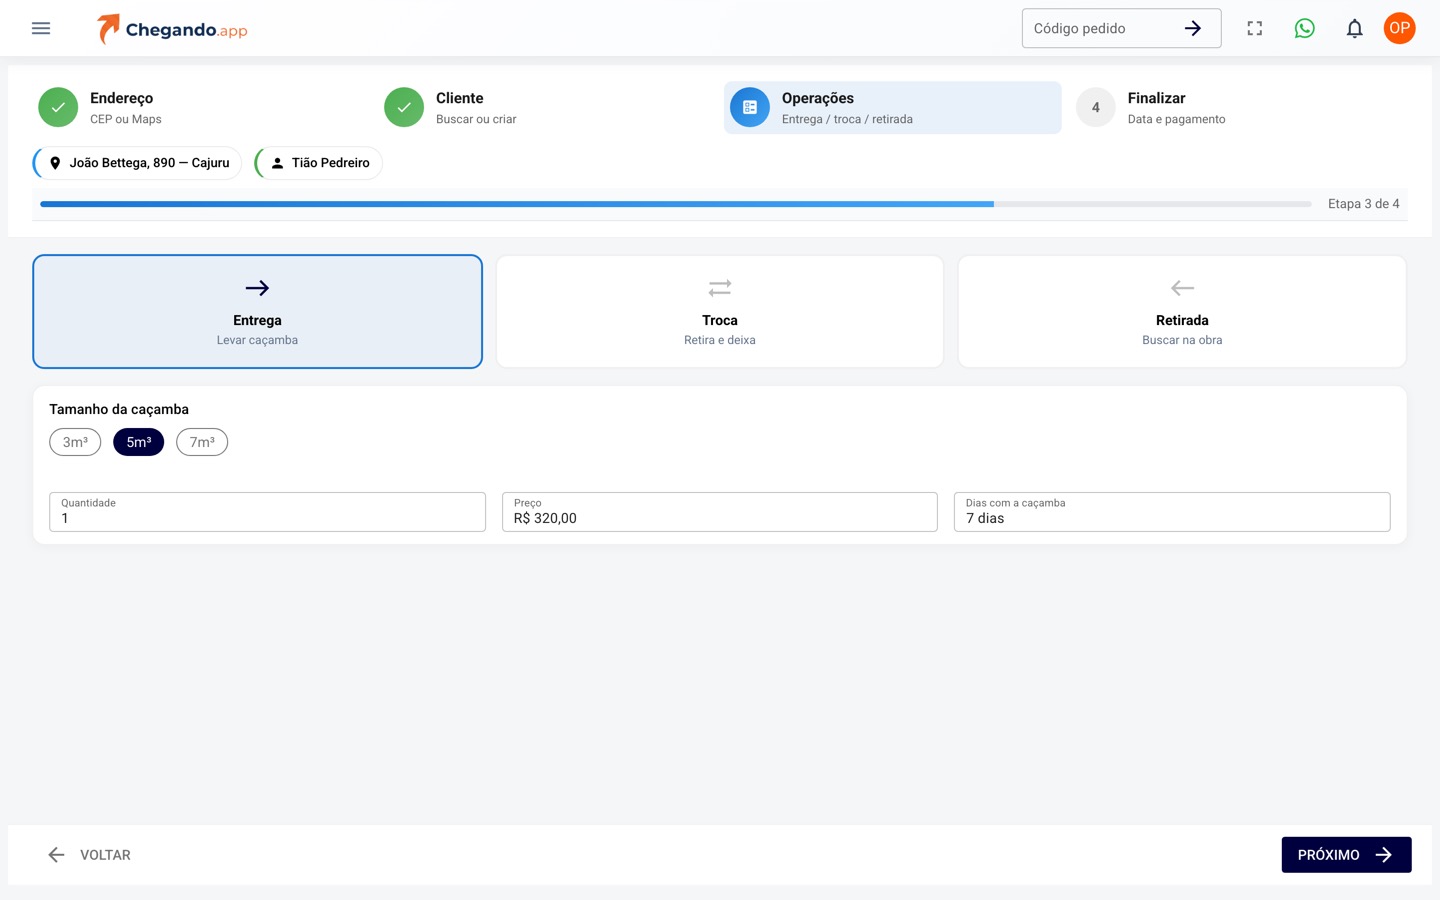This screenshot has width=1440, height=900.
Task: Click 'Levar caçamba' subtitle
Action: (257, 340)
